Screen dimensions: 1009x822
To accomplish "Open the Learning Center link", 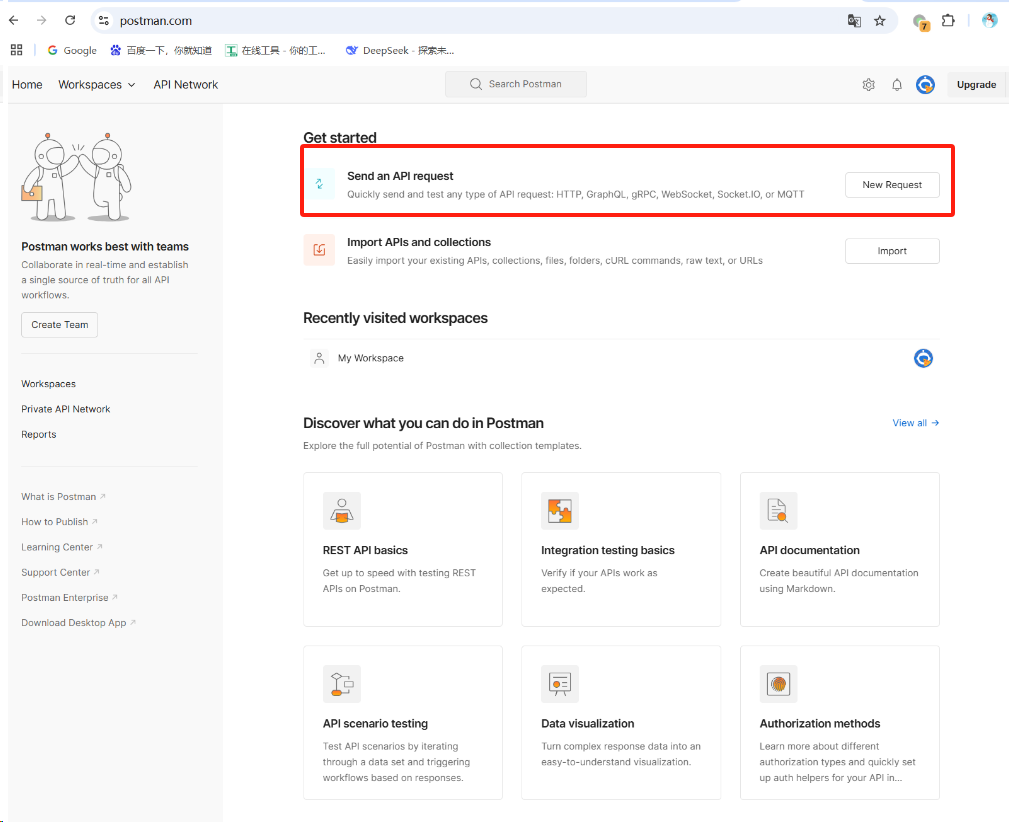I will [x=62, y=547].
